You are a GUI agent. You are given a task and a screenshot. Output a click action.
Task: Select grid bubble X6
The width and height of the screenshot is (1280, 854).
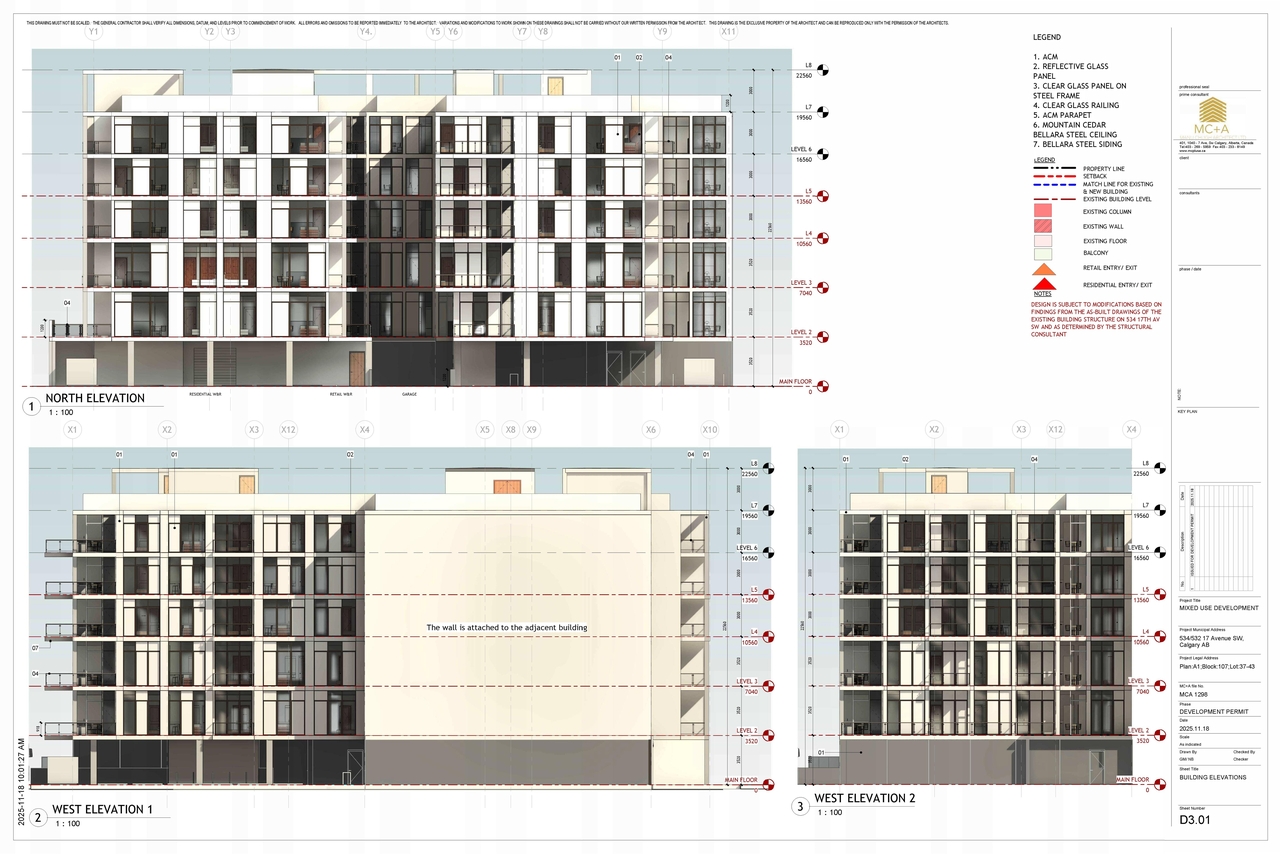coord(651,430)
